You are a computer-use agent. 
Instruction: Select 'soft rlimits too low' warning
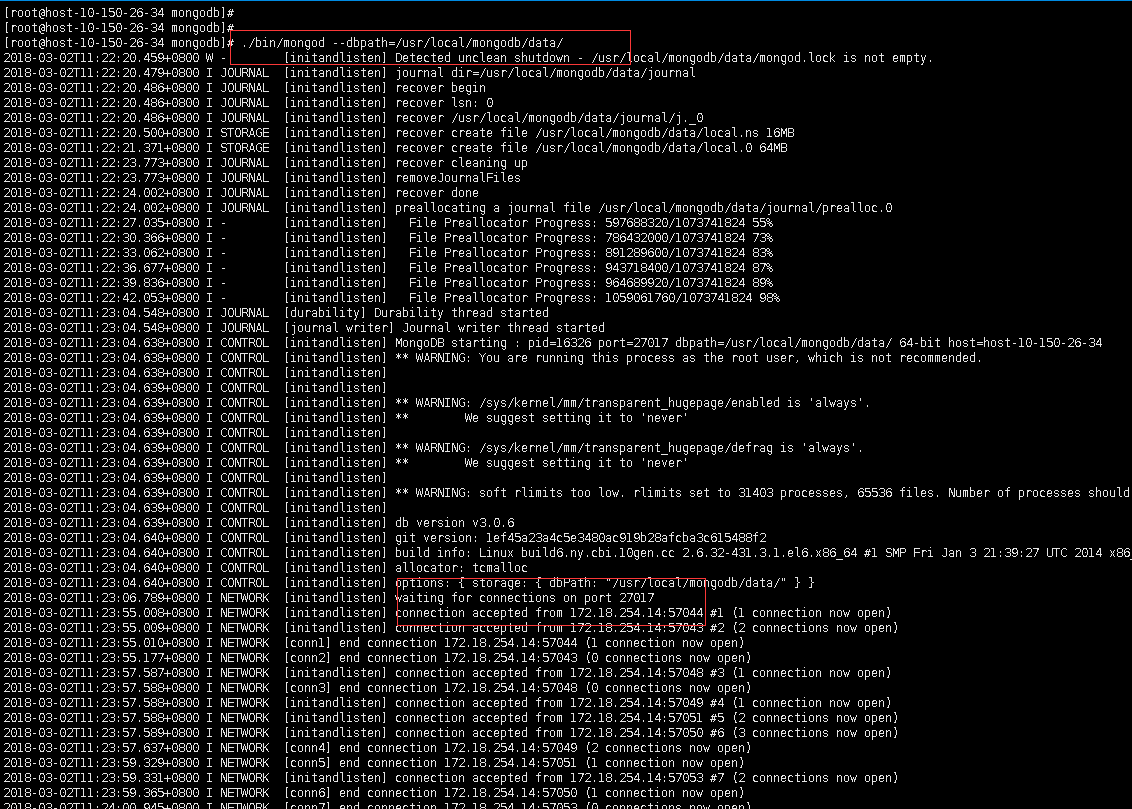coord(567,493)
